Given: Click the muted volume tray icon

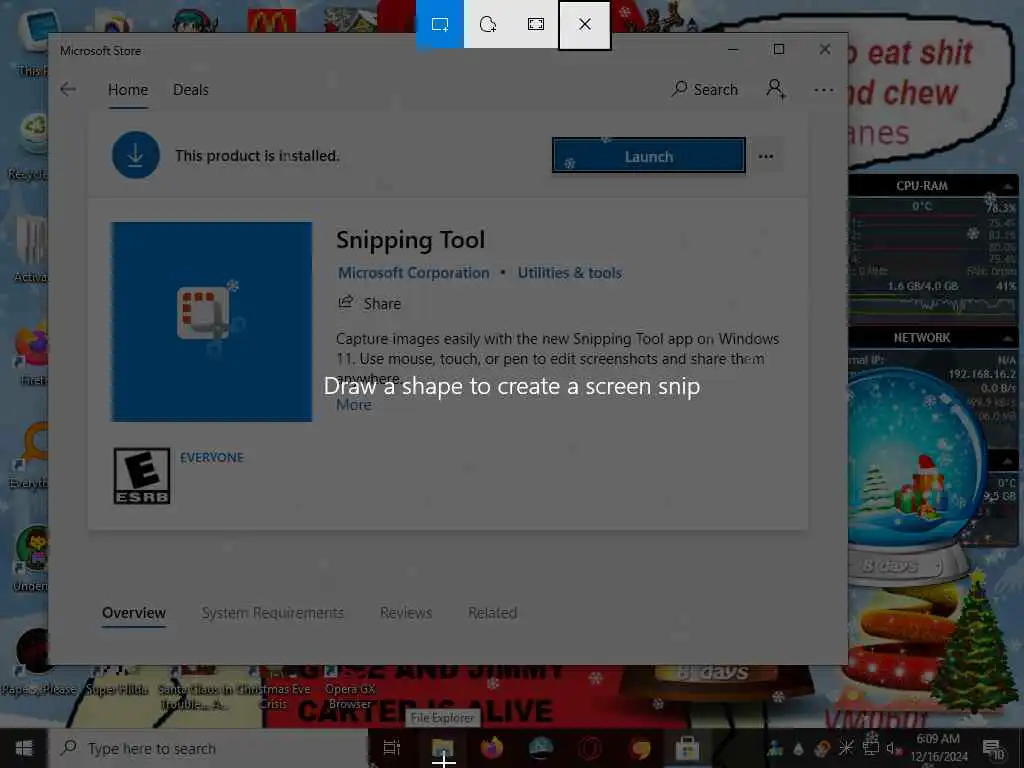Looking at the screenshot, I should [x=893, y=748].
